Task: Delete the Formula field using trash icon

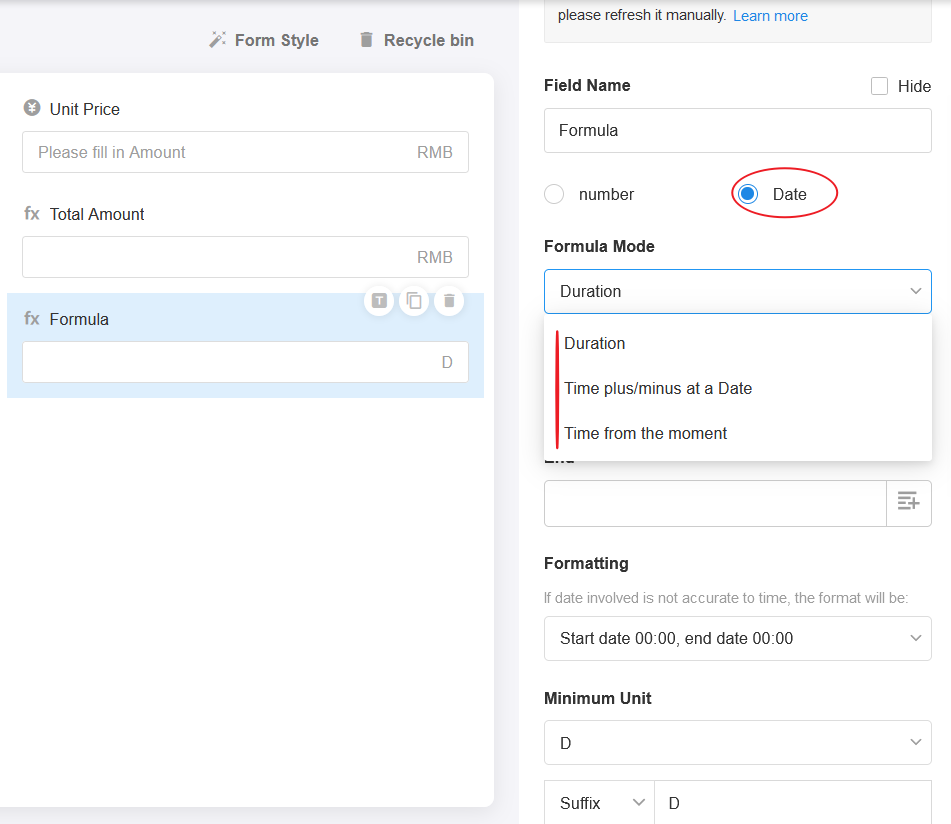Action: click(x=449, y=300)
